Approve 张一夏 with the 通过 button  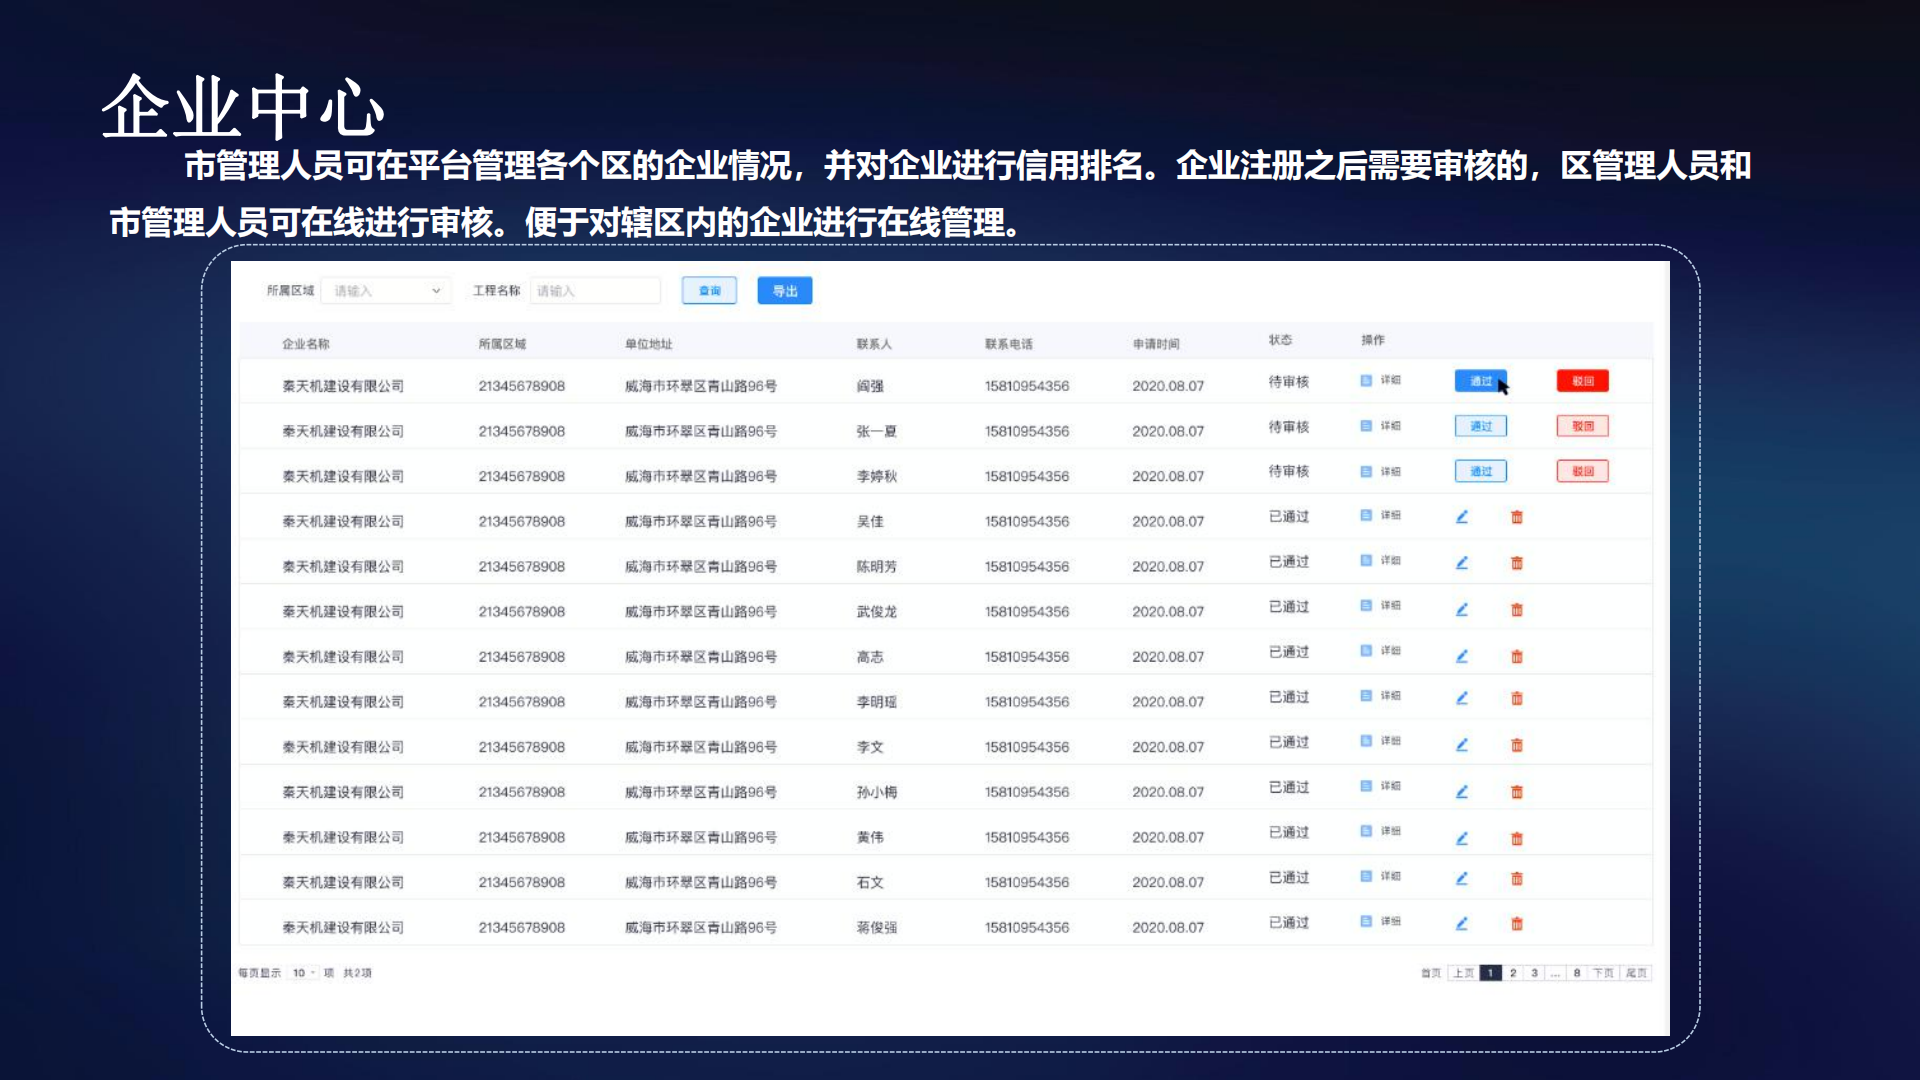click(1480, 426)
